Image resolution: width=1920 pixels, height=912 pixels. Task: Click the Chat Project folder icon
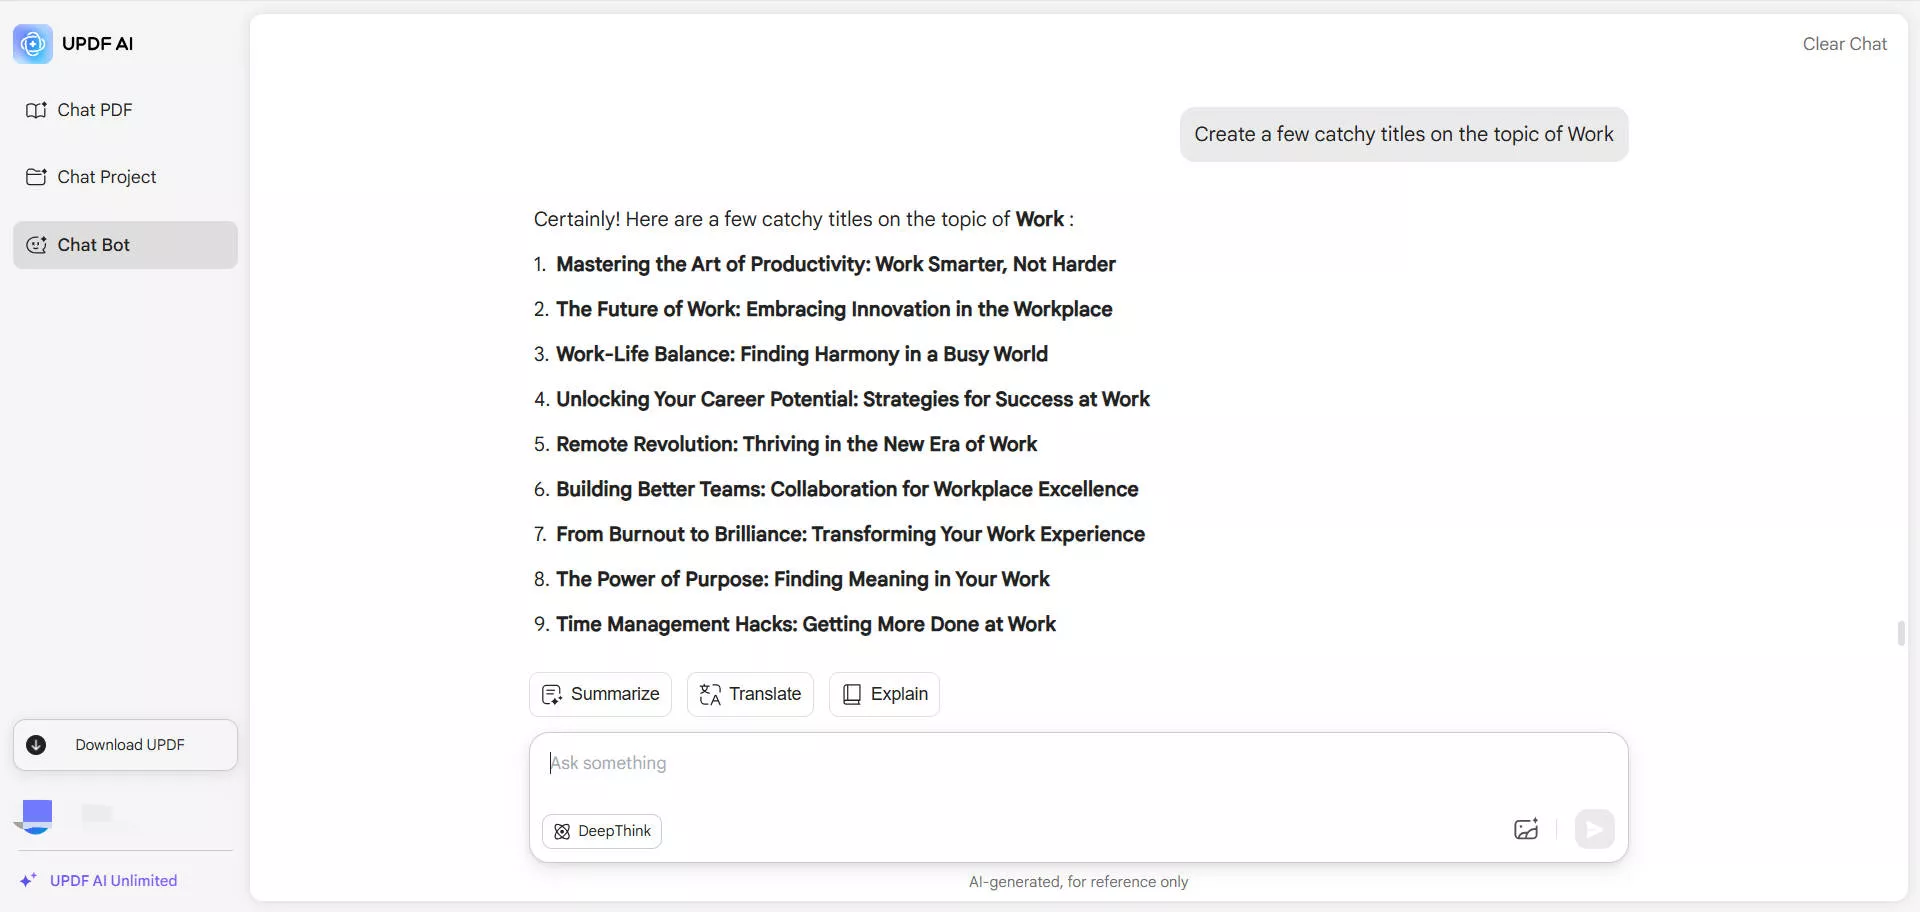coord(36,177)
